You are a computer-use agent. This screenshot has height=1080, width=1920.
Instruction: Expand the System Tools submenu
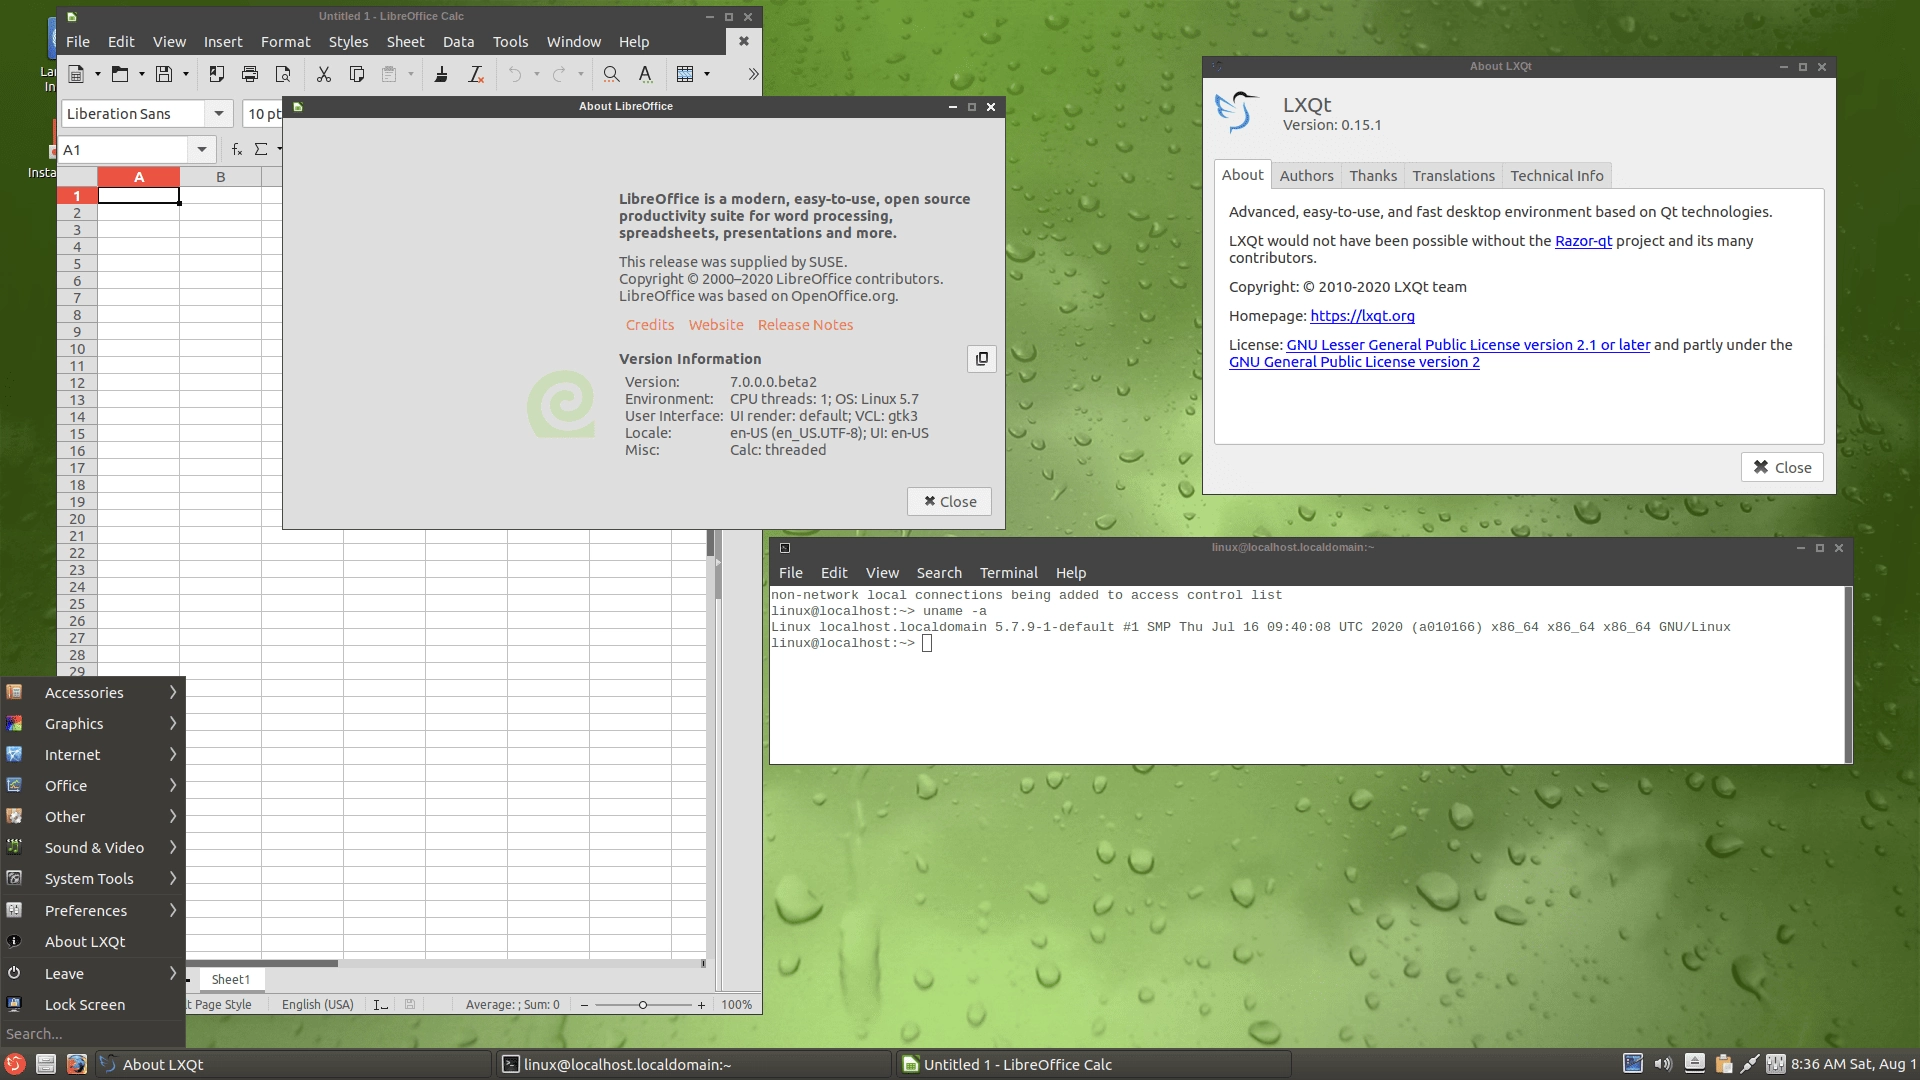coord(93,879)
